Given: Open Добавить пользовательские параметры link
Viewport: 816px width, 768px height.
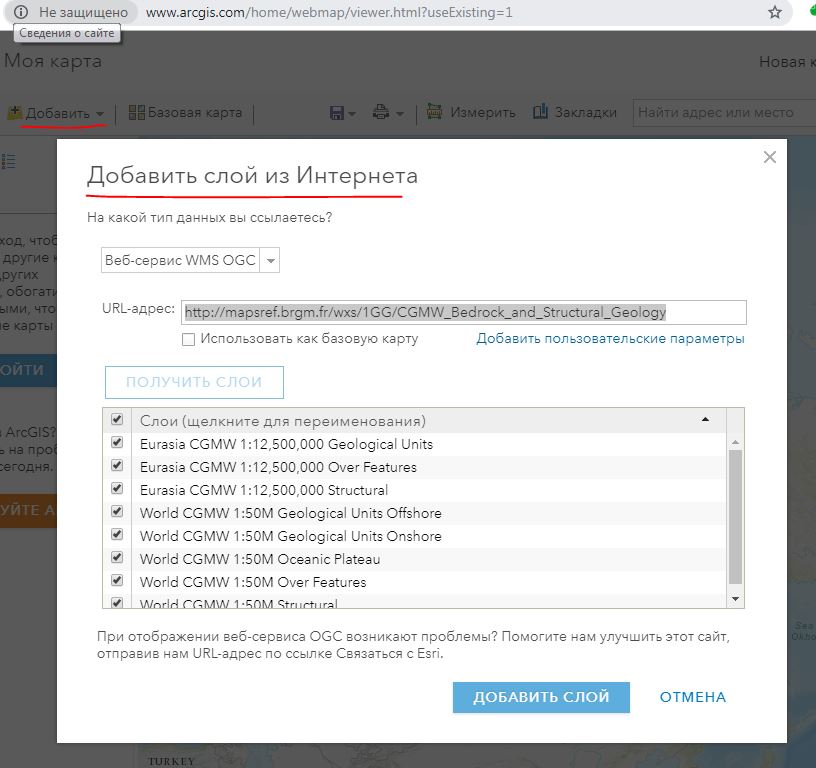Looking at the screenshot, I should coord(610,339).
